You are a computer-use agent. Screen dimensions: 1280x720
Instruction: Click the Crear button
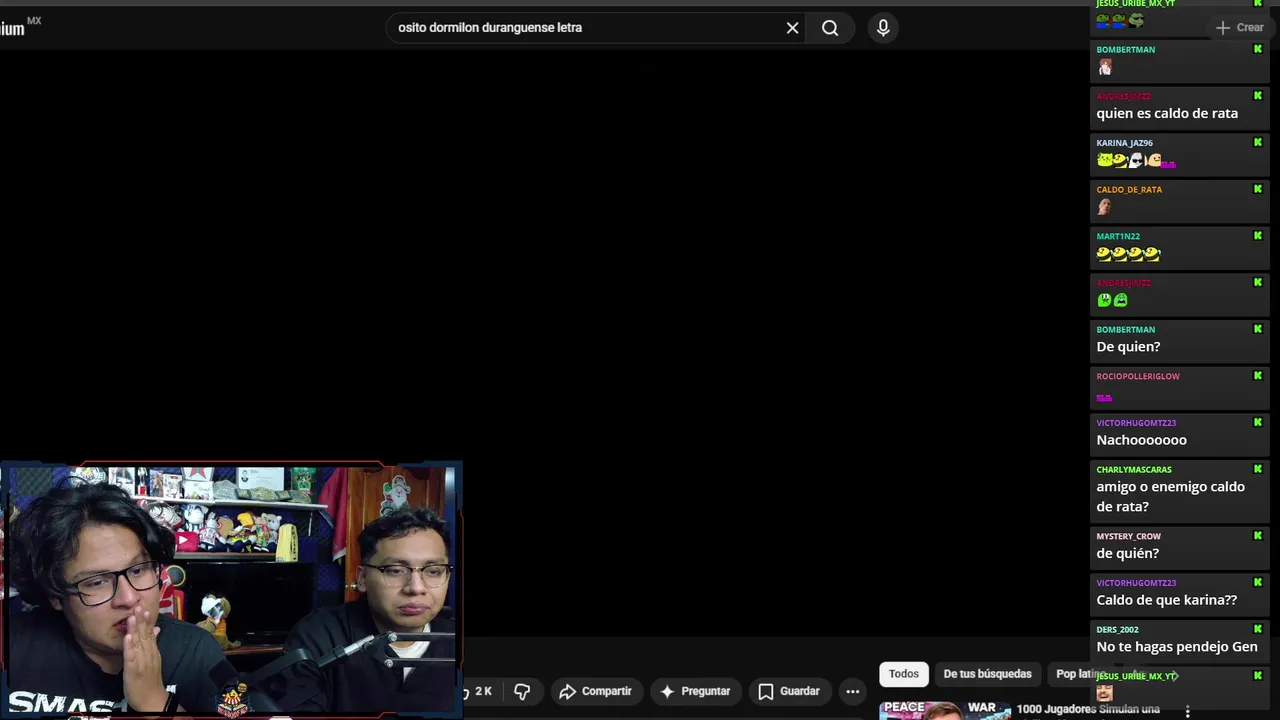tap(1240, 28)
